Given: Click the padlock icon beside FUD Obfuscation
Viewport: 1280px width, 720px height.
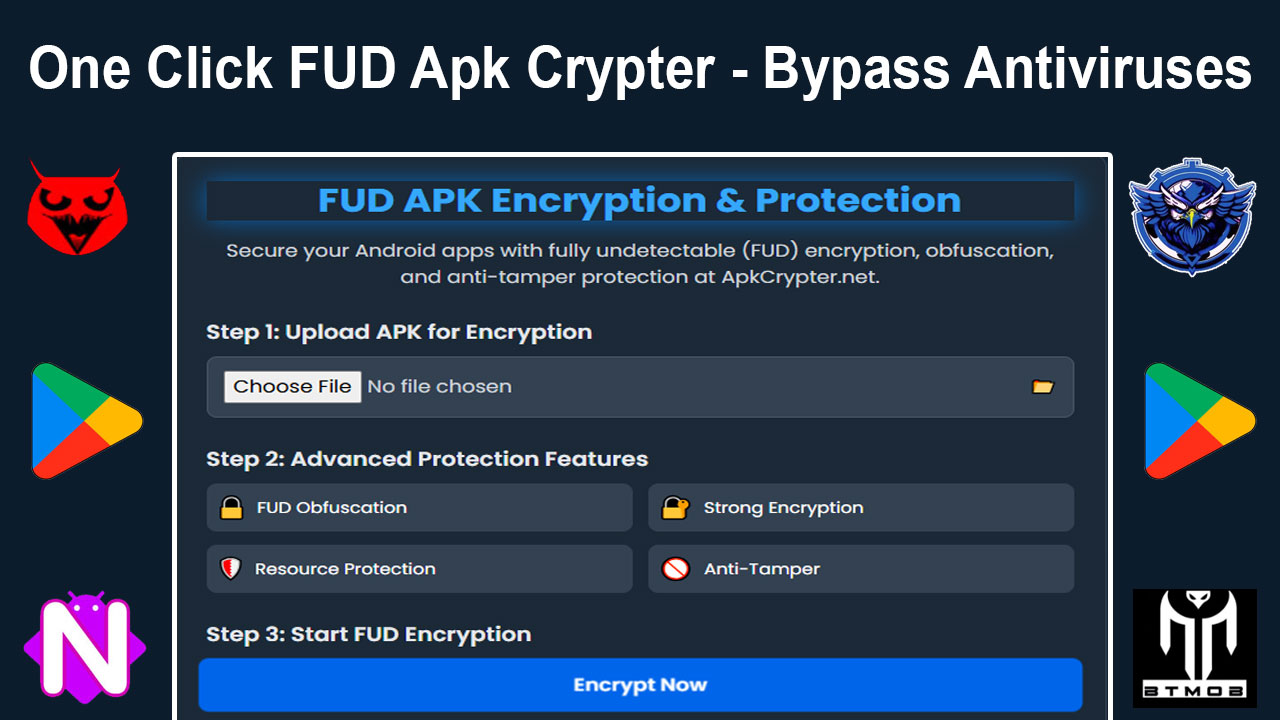Looking at the screenshot, I should point(231,508).
